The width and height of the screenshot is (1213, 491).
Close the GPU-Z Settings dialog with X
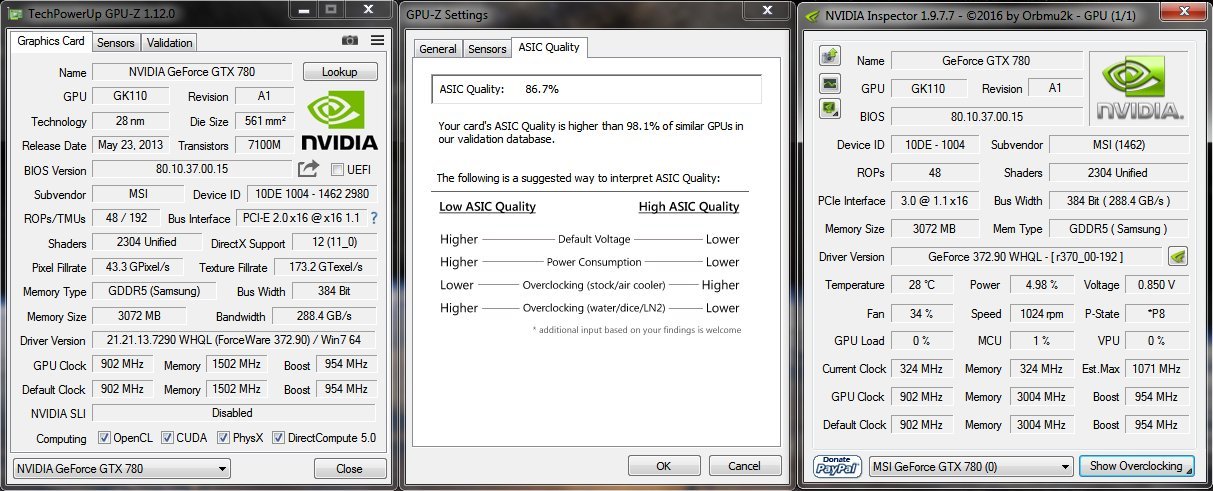pyautogui.click(x=768, y=11)
